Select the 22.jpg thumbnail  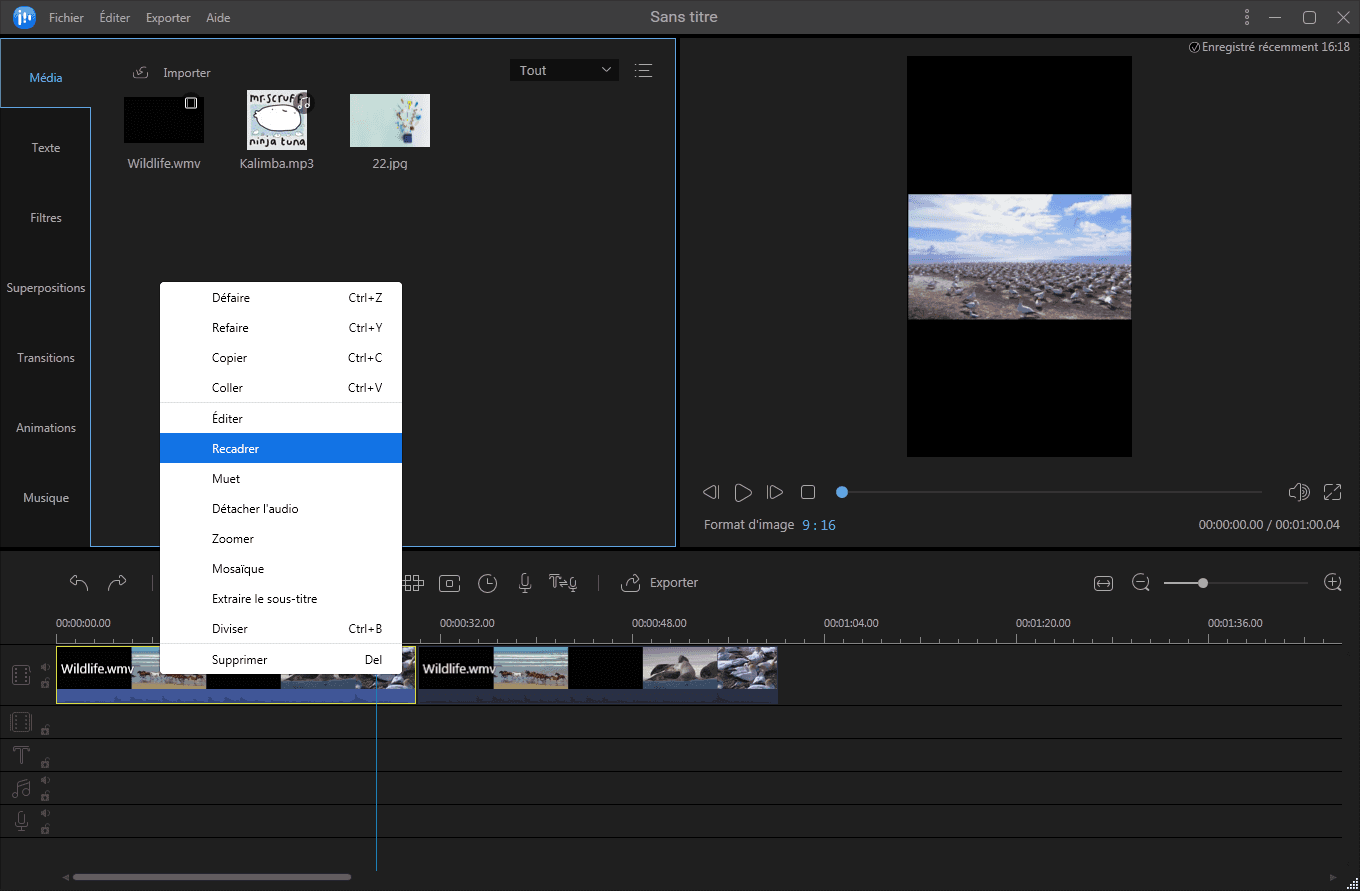pos(390,121)
